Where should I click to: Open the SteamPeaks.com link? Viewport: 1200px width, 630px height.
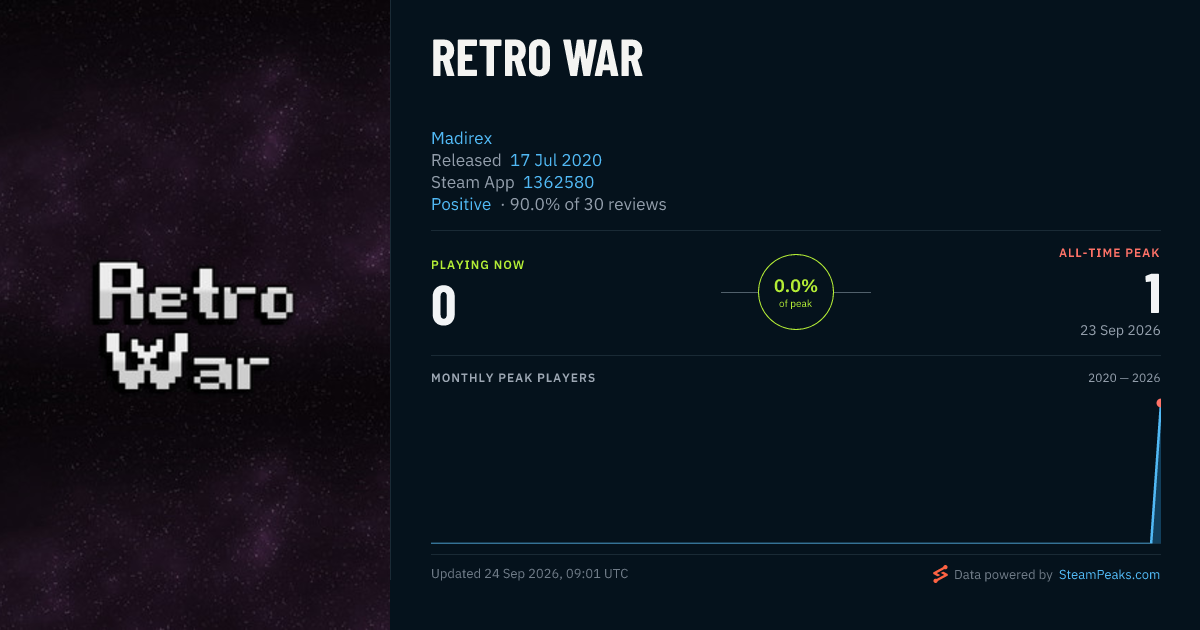pyautogui.click(x=1109, y=575)
